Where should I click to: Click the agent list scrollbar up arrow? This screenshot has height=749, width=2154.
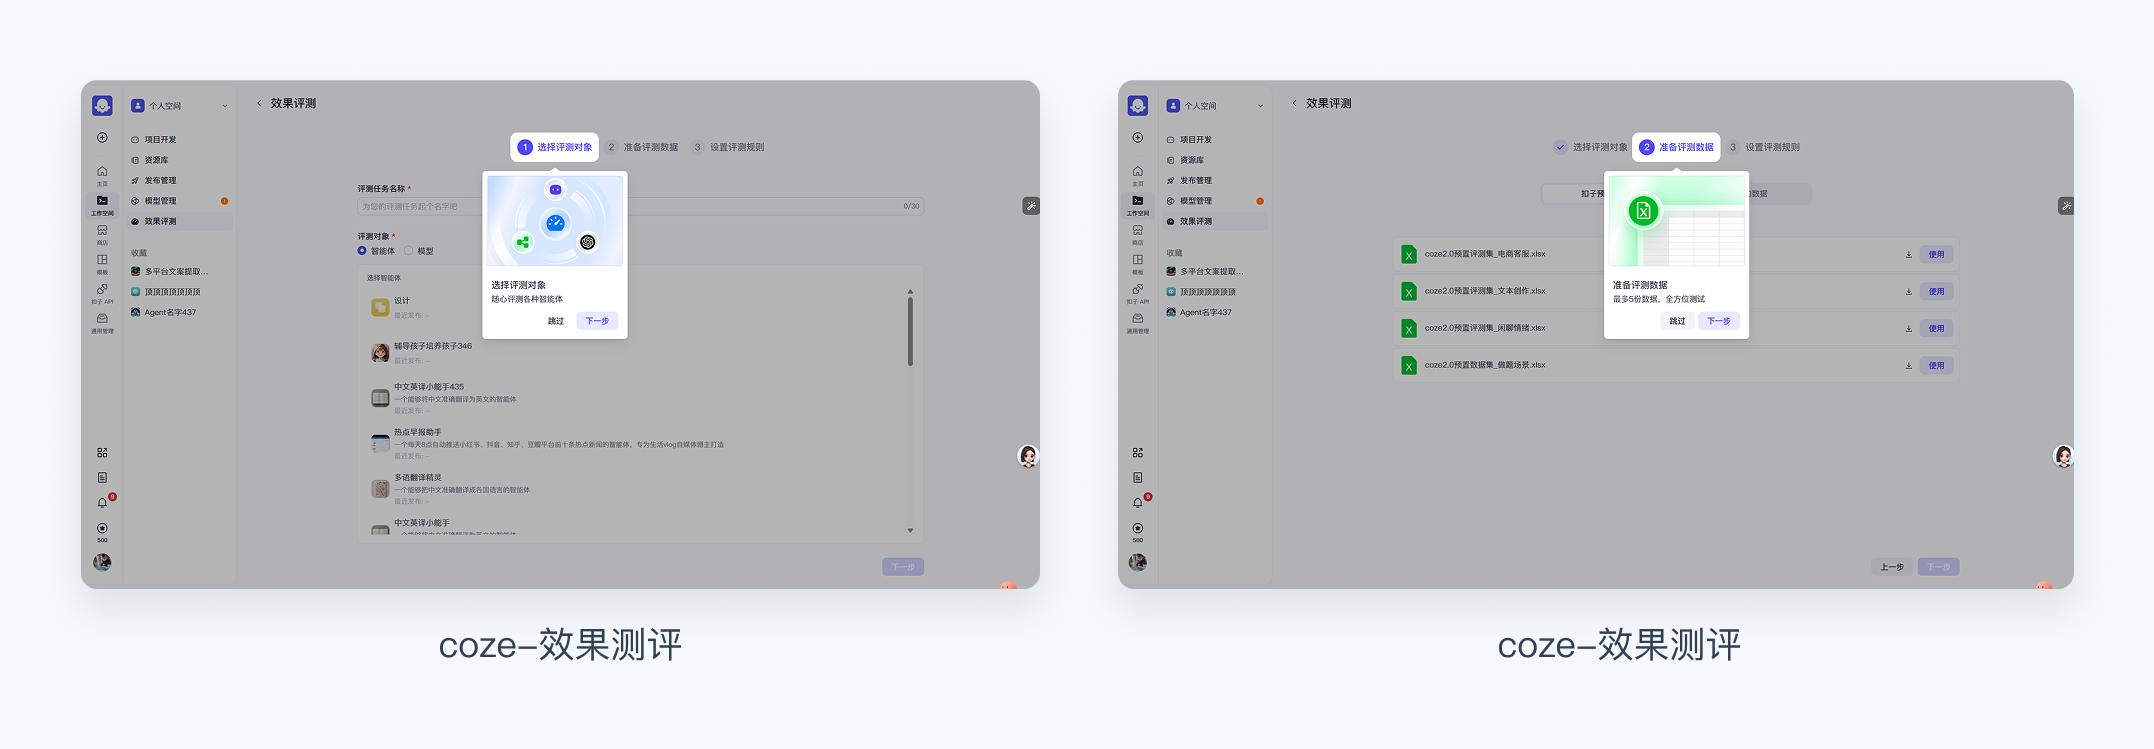pos(910,291)
